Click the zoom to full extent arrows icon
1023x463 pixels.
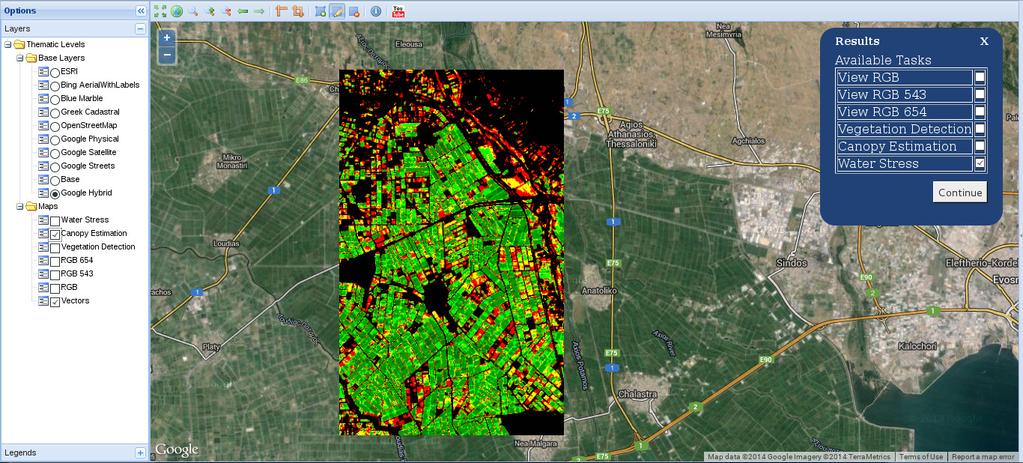coord(160,11)
